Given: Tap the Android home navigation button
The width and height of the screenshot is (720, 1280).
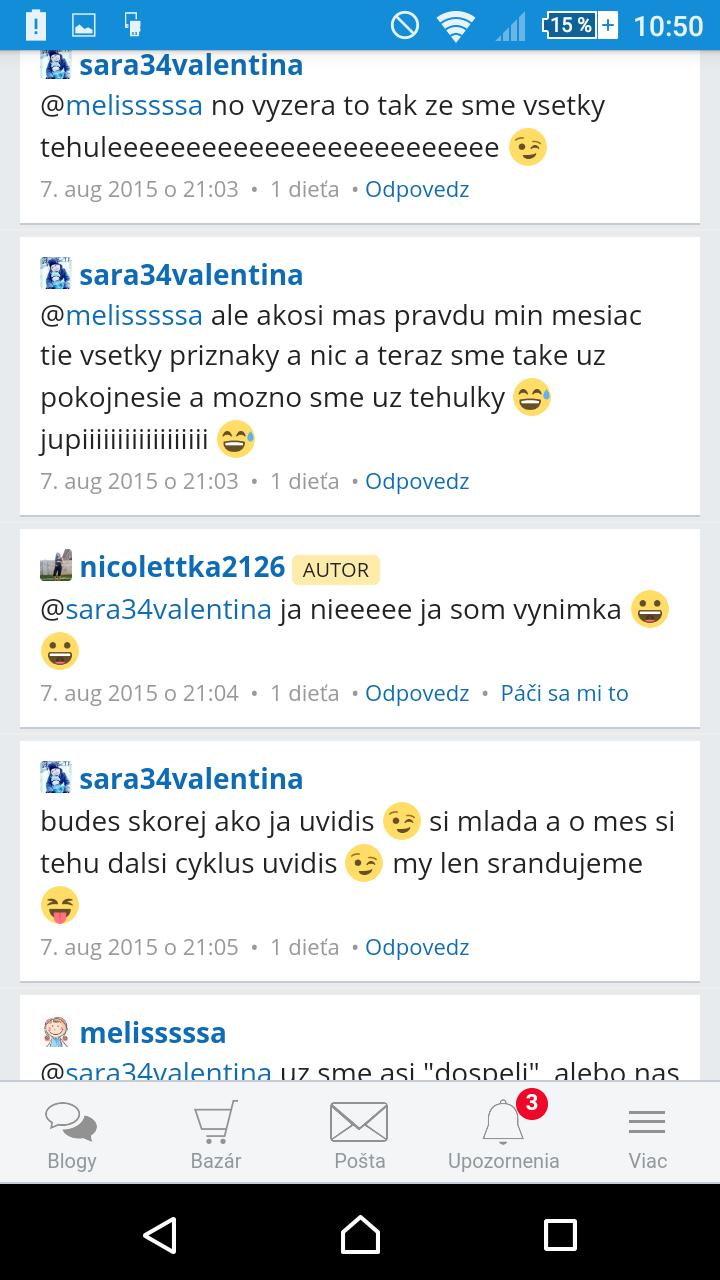Looking at the screenshot, I should tap(360, 1235).
